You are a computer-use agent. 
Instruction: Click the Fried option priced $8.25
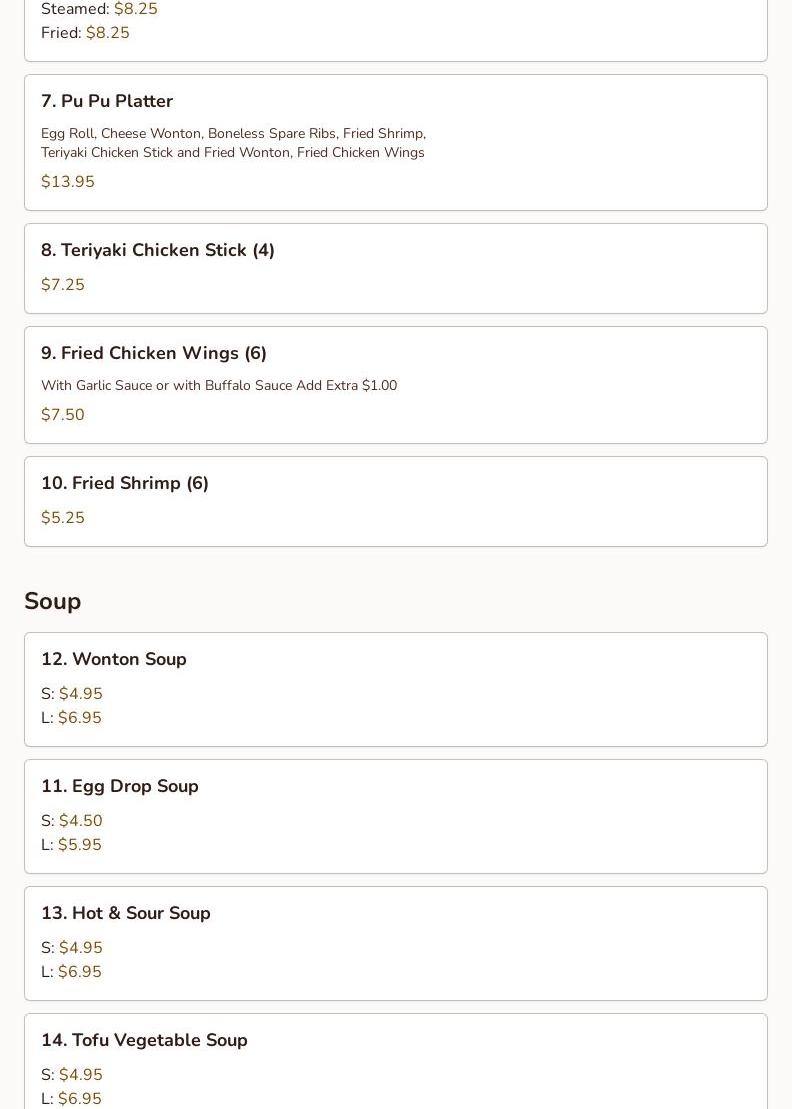pyautogui.click(x=86, y=33)
